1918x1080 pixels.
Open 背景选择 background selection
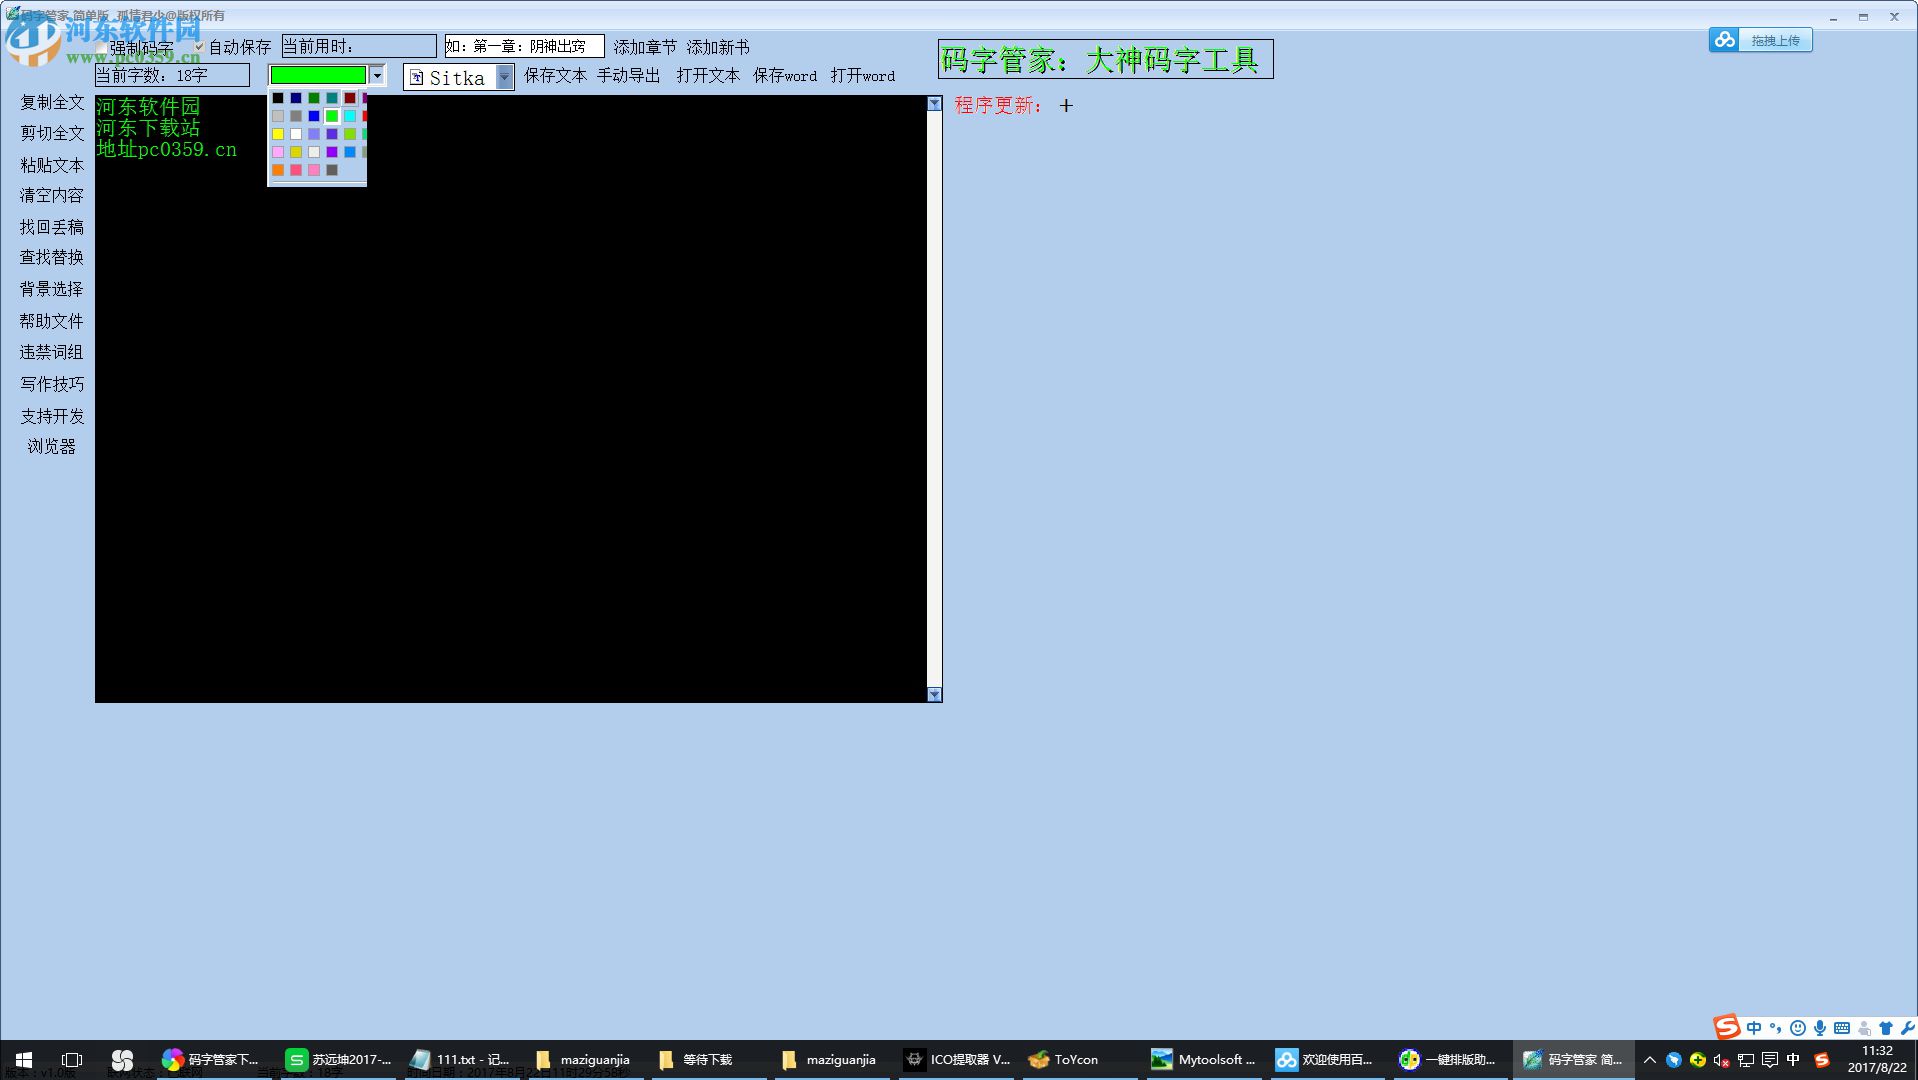coord(52,289)
